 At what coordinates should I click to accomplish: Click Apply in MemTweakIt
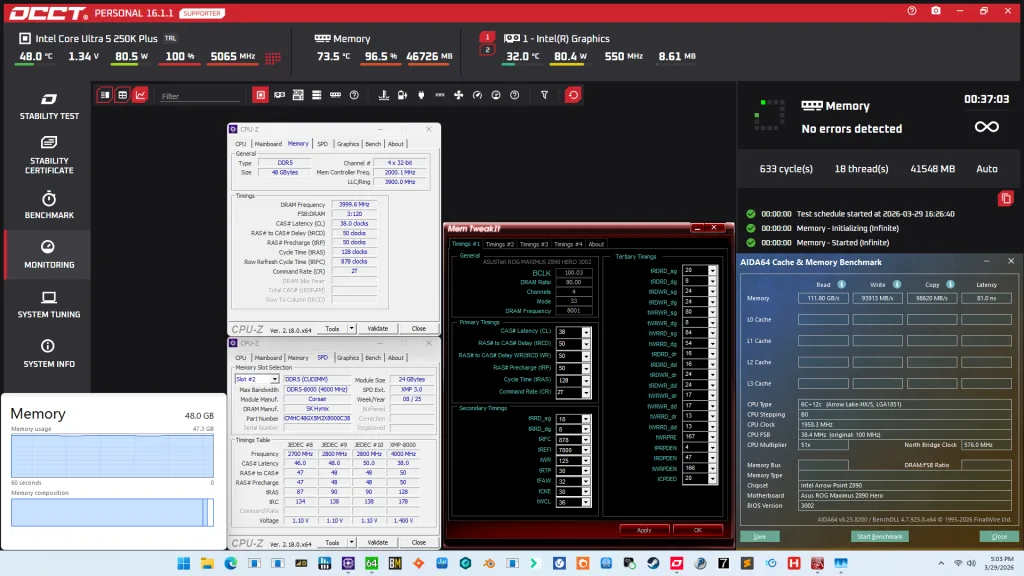[644, 530]
